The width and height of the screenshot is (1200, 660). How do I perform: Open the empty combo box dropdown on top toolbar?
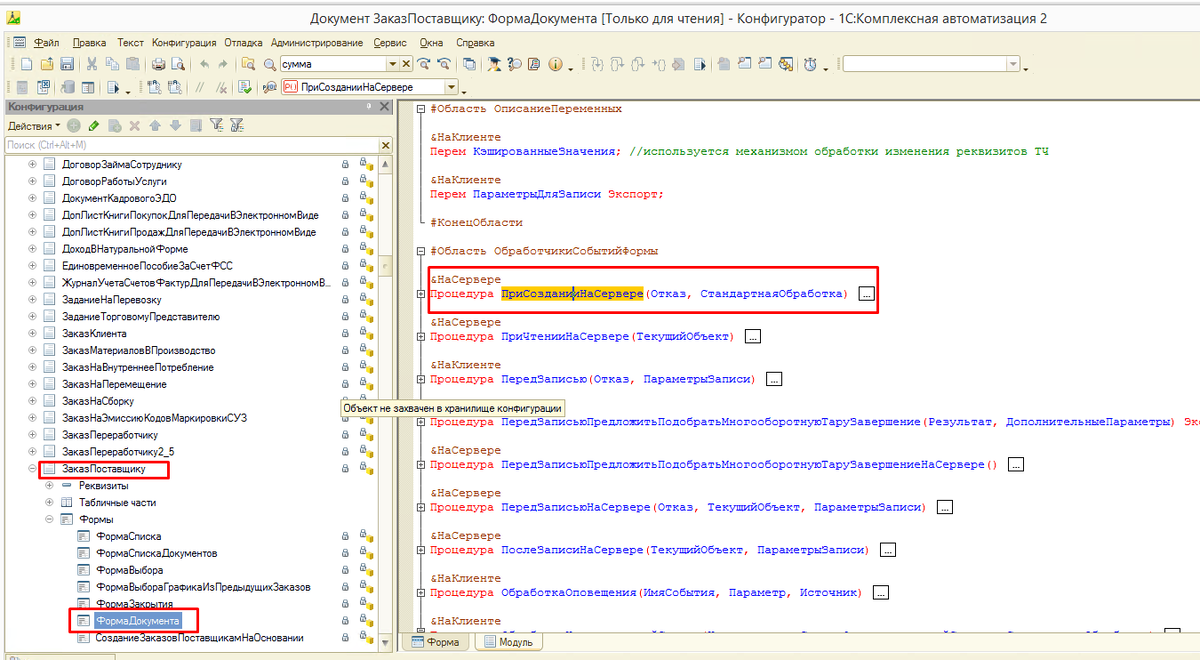[x=1013, y=64]
